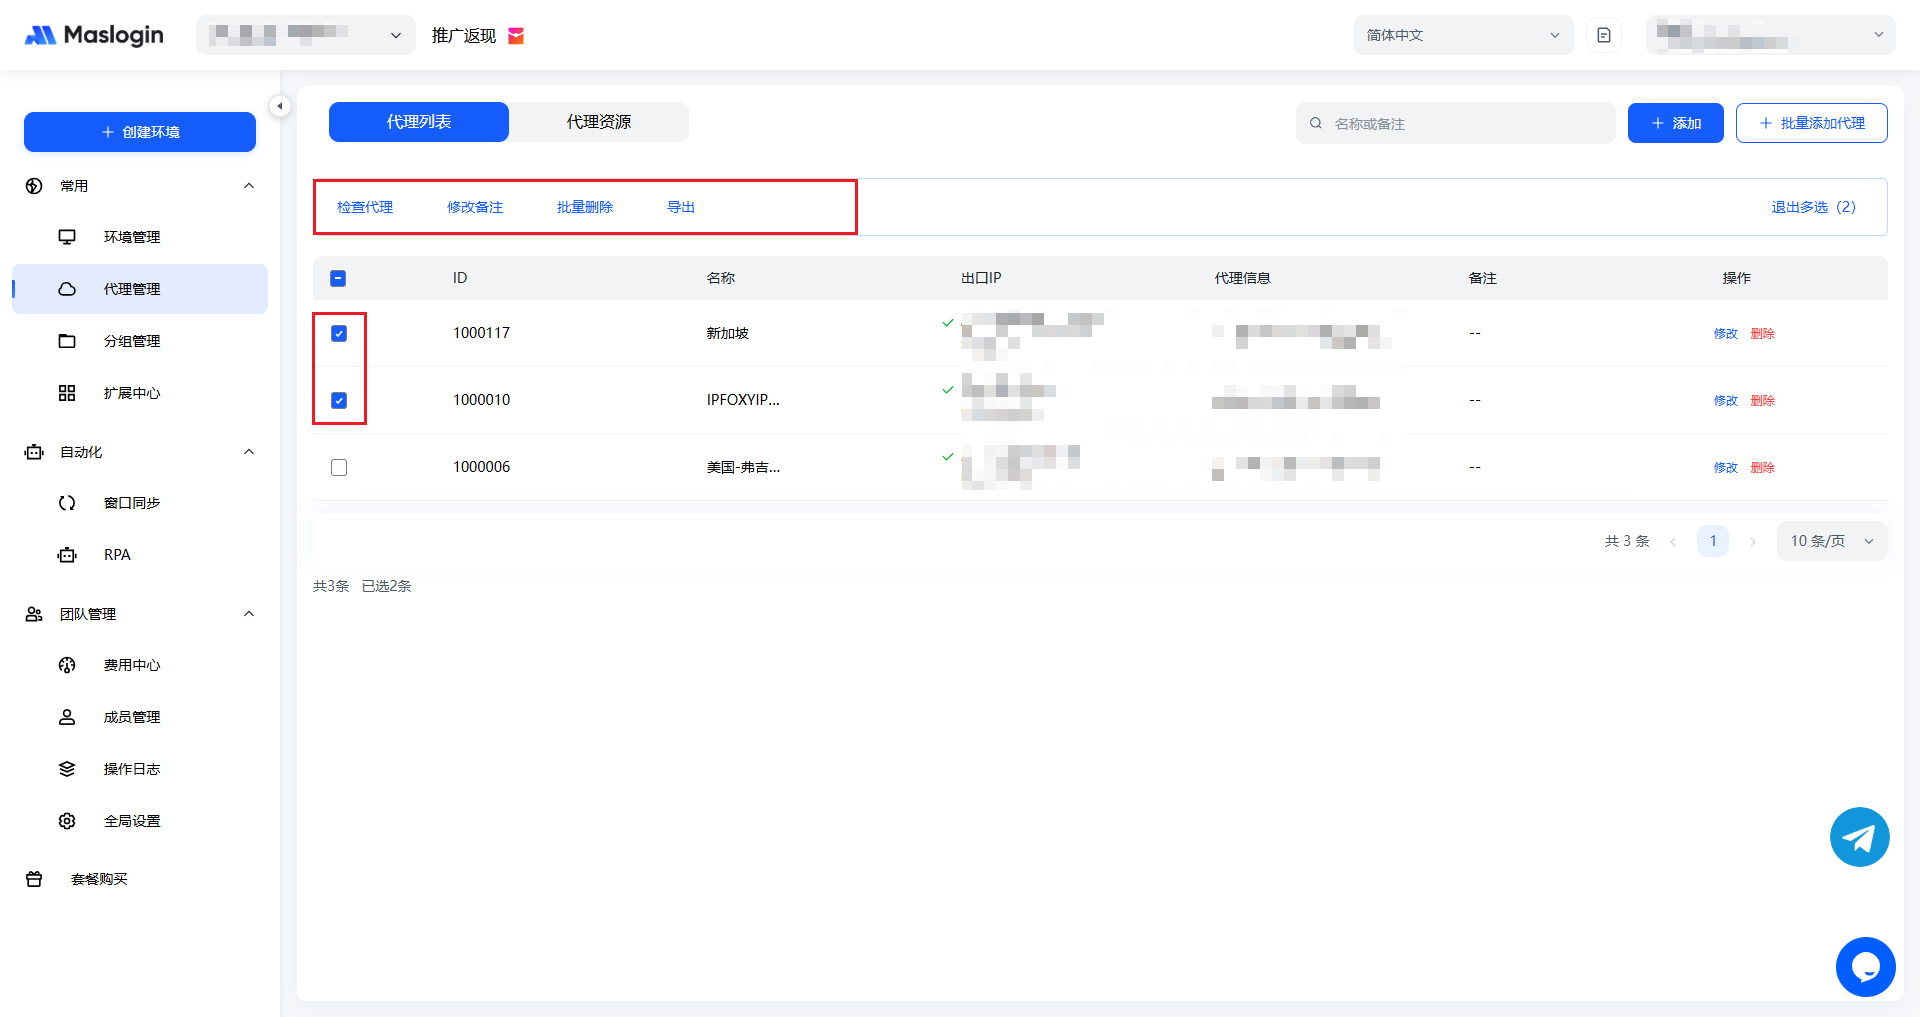The width and height of the screenshot is (1920, 1017).
Task: Click 批量删除 in the bulk actions bar
Action: point(584,207)
